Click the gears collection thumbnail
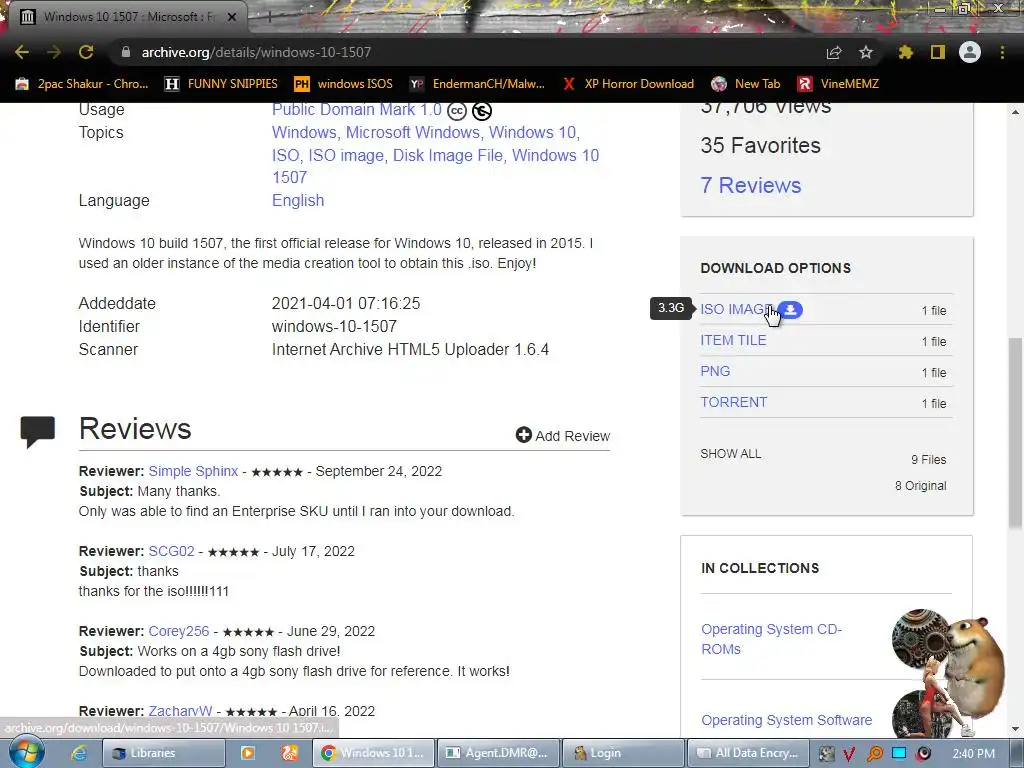Screen dimensions: 1024x768 (921, 640)
